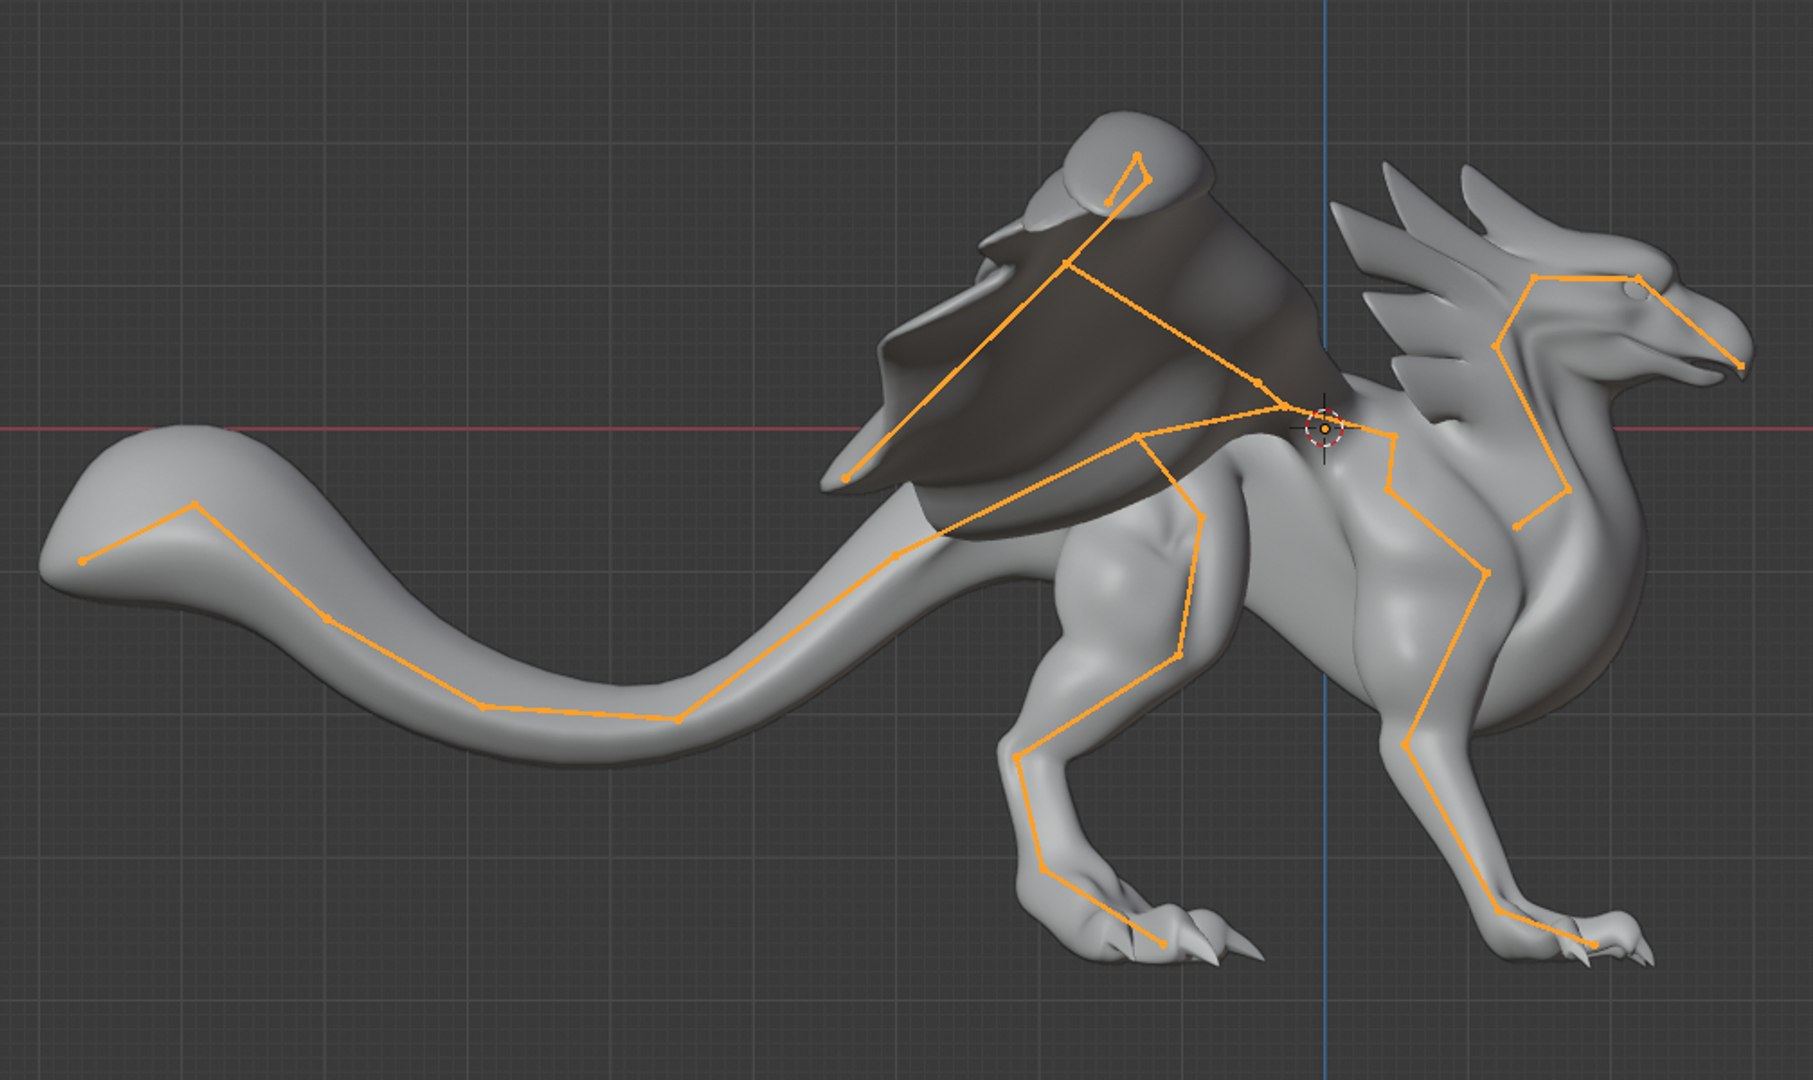Click the 3D cursor crosshair at the origin
This screenshot has height=1080, width=1813.
click(1324, 429)
